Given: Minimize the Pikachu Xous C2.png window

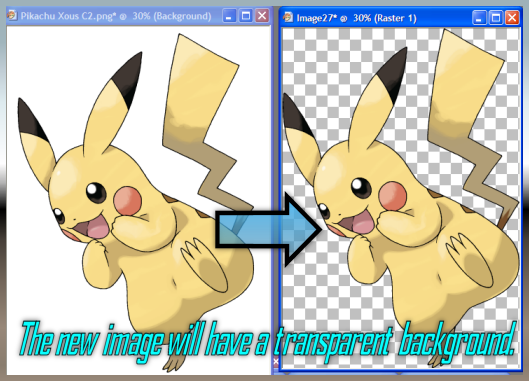Looking at the screenshot, I should tap(229, 16).
